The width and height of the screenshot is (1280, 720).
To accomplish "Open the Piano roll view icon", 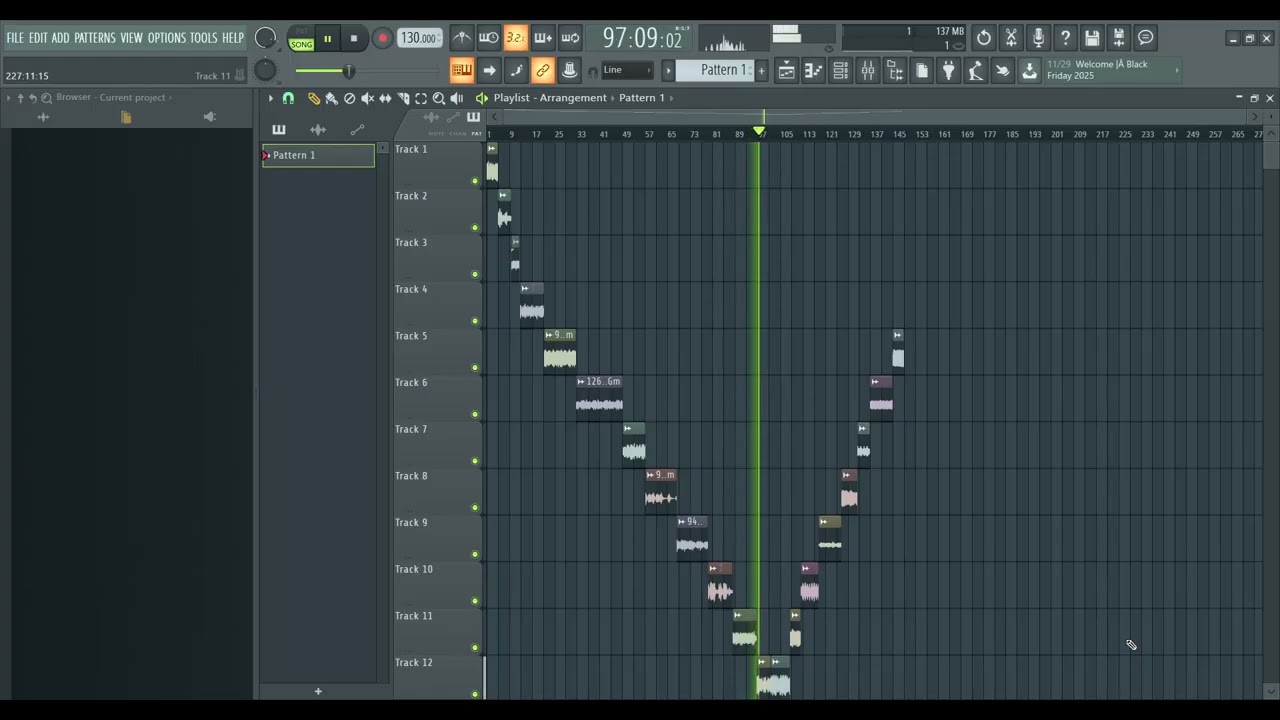I will pyautogui.click(x=814, y=70).
